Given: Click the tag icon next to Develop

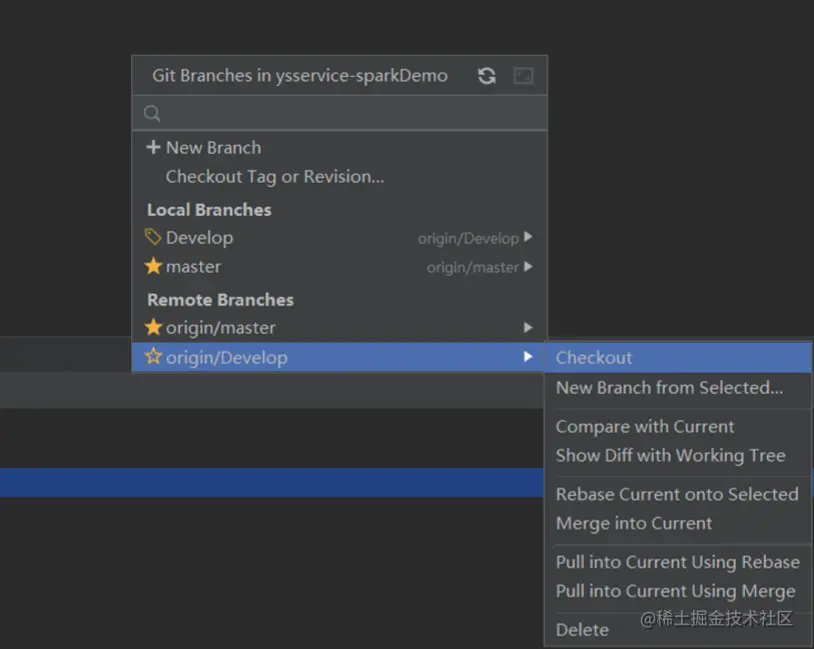Looking at the screenshot, I should [x=153, y=237].
